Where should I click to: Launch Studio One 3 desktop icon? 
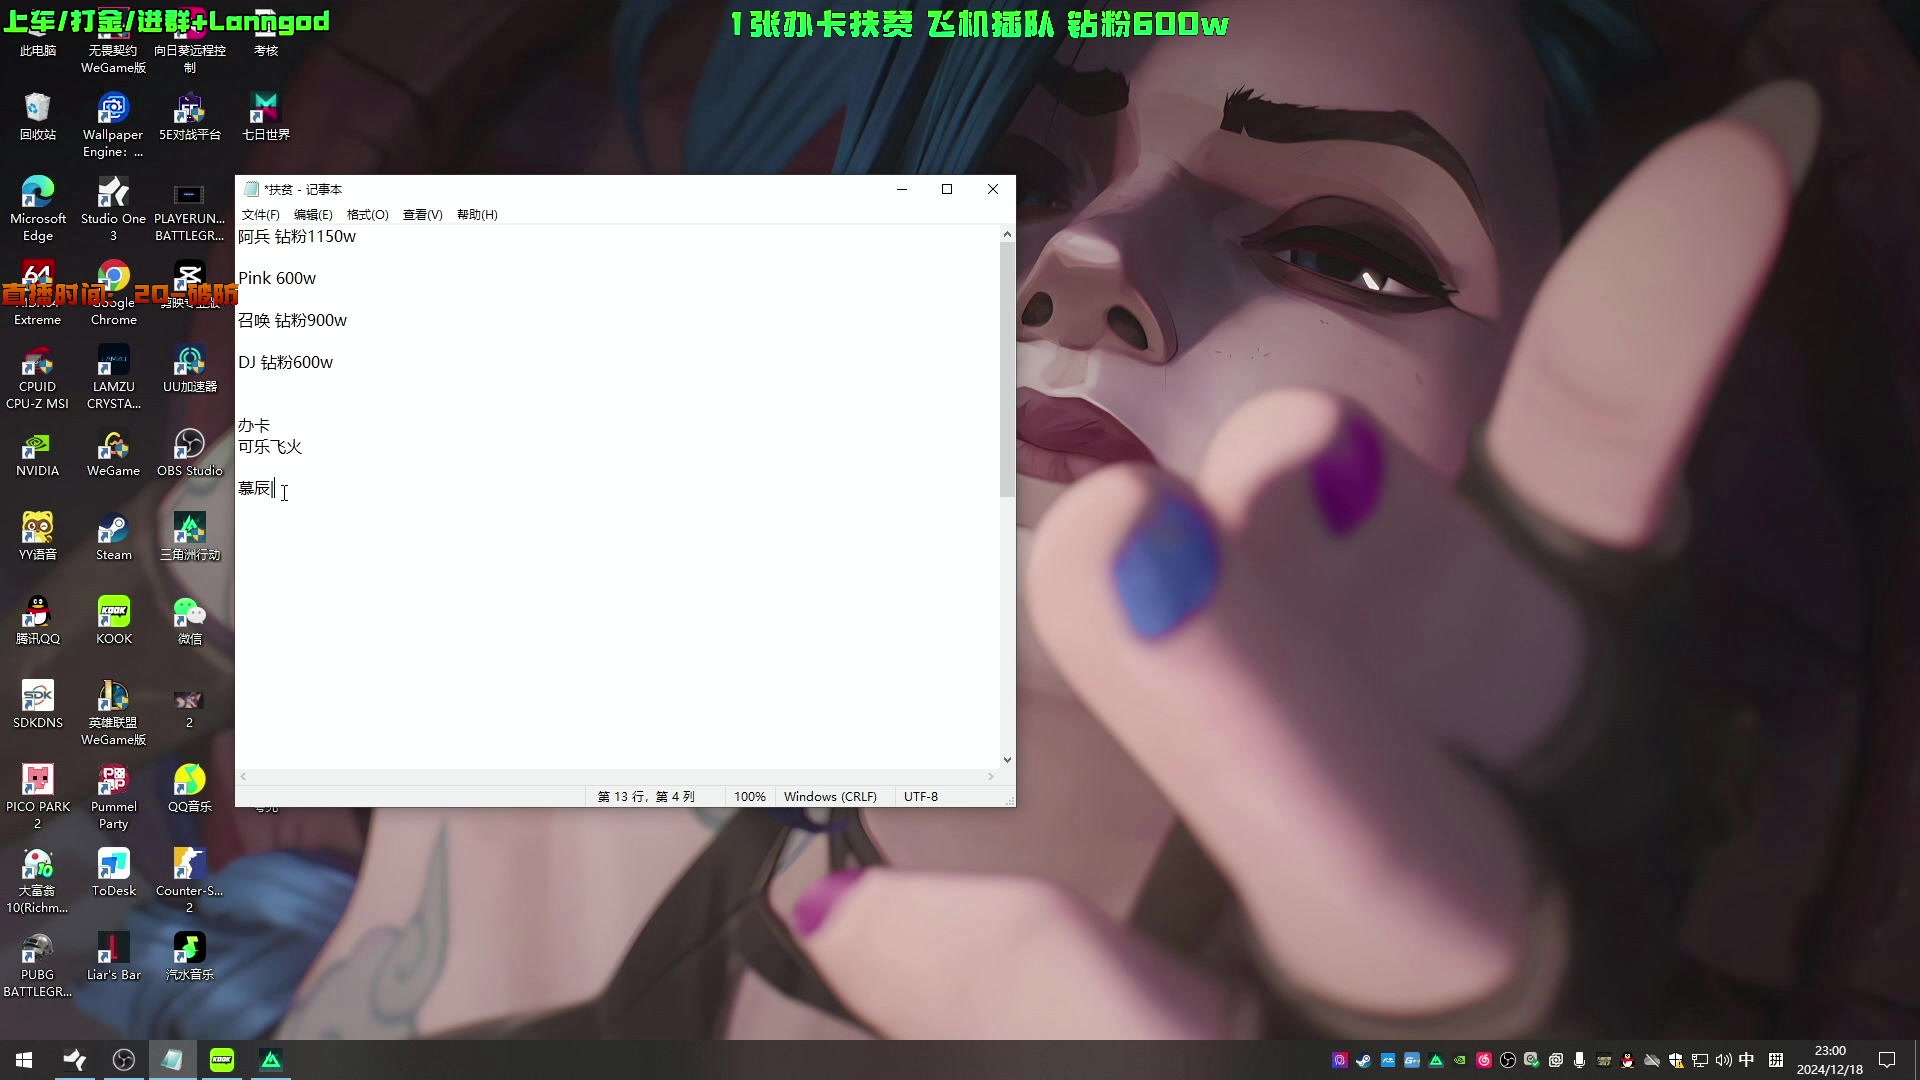pos(113,208)
